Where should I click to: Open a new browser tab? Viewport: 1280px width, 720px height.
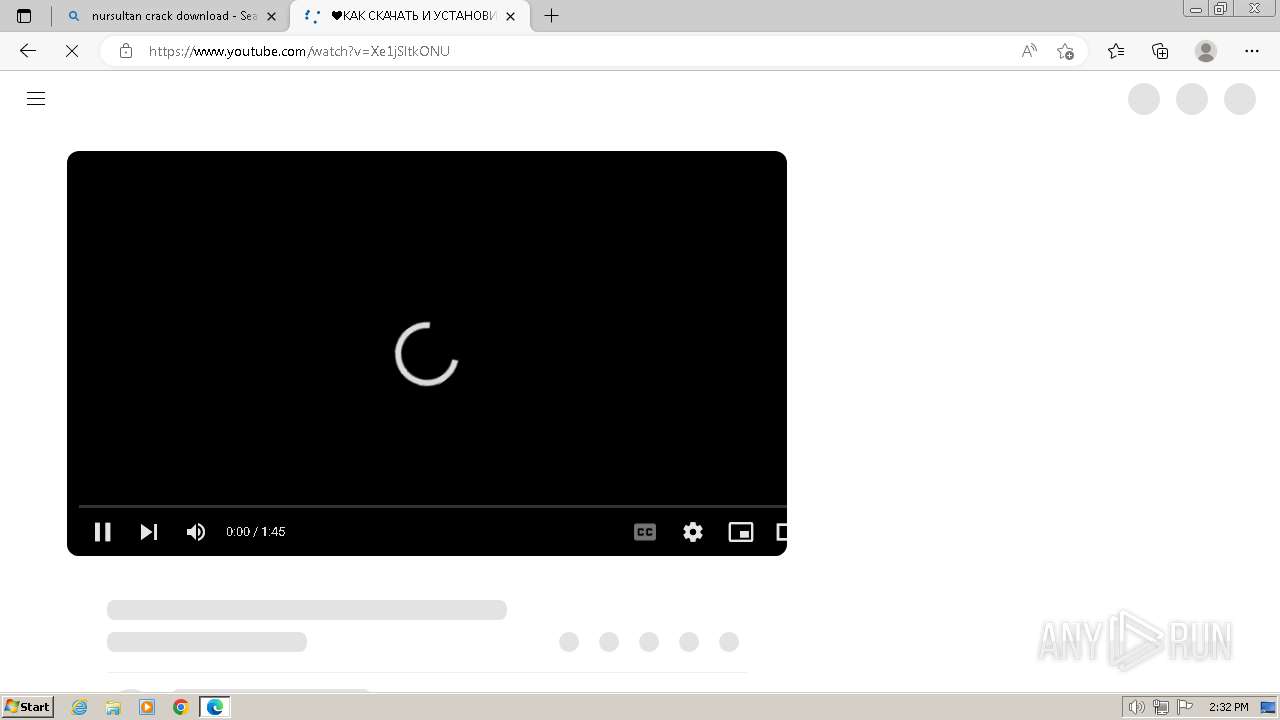point(551,16)
